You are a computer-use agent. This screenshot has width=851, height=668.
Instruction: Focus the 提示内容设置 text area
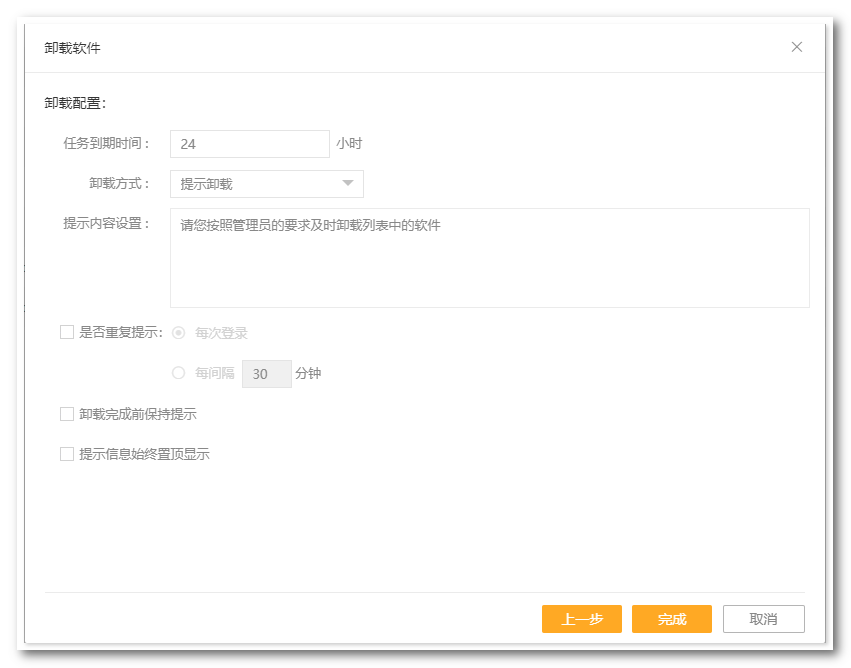[x=489, y=258]
